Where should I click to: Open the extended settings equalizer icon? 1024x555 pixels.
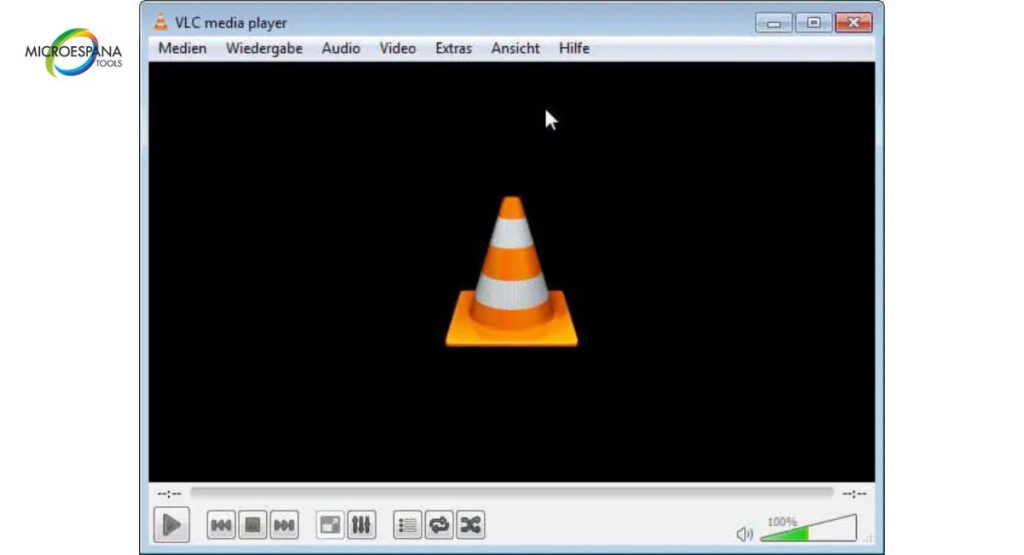(x=361, y=524)
